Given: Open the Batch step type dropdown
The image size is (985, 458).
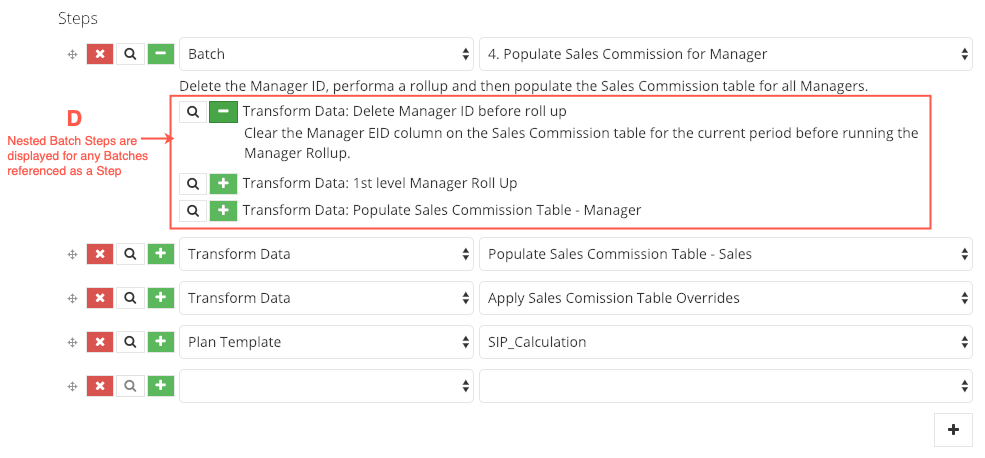Looking at the screenshot, I should tap(326, 54).
